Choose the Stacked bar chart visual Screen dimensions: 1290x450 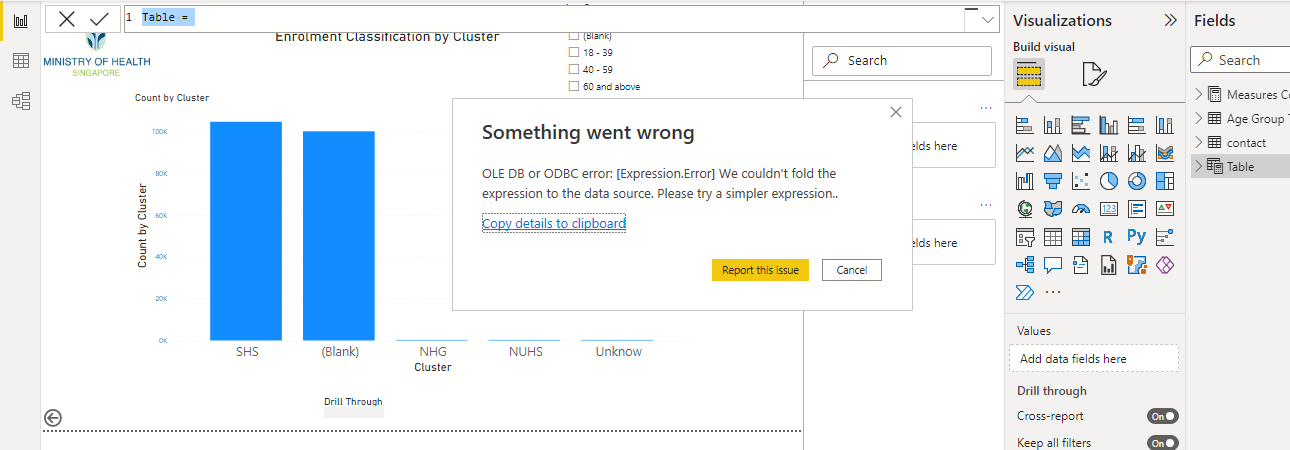point(1024,125)
